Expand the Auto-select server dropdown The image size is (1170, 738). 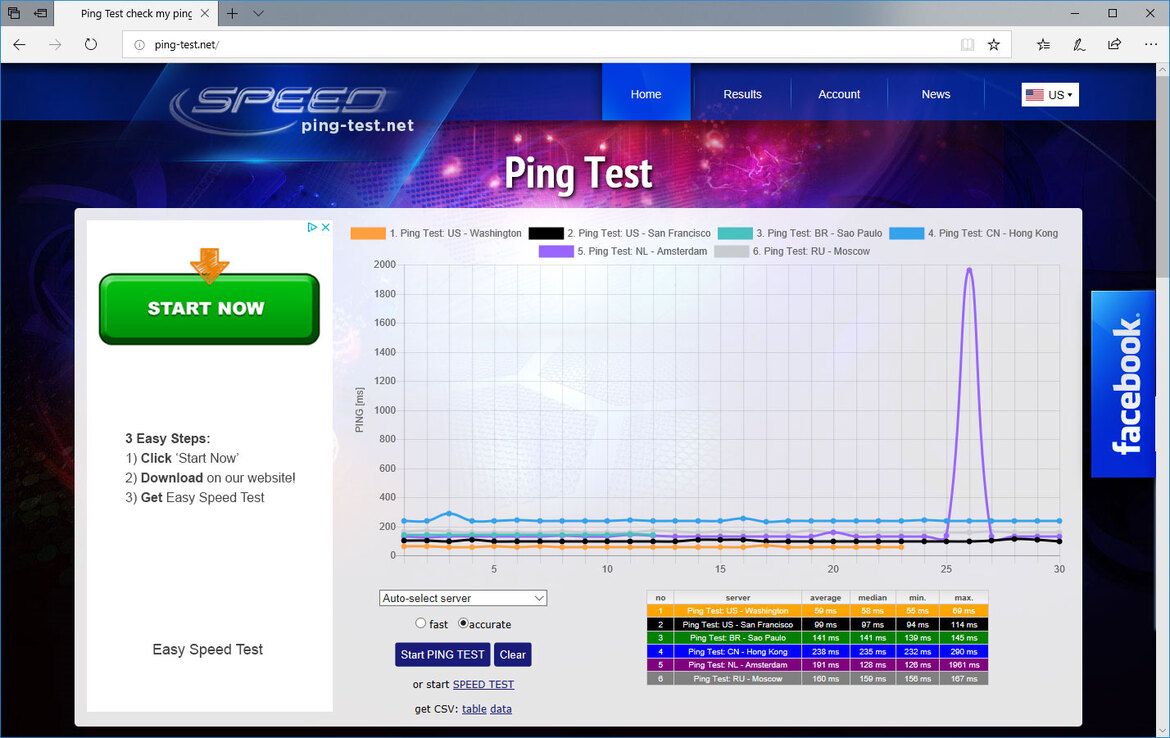463,598
